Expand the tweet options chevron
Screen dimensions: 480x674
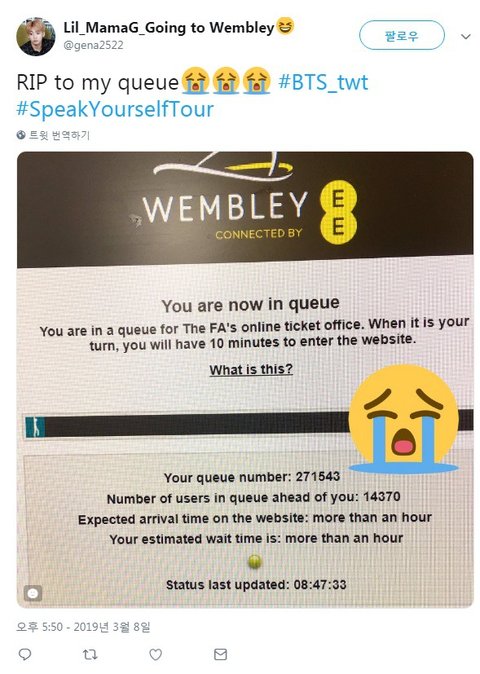tap(466, 37)
